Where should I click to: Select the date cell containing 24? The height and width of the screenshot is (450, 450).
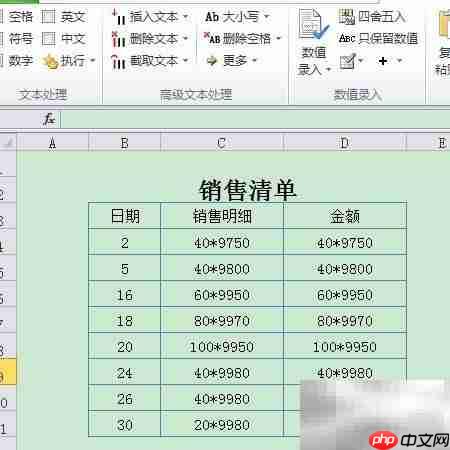click(x=124, y=372)
